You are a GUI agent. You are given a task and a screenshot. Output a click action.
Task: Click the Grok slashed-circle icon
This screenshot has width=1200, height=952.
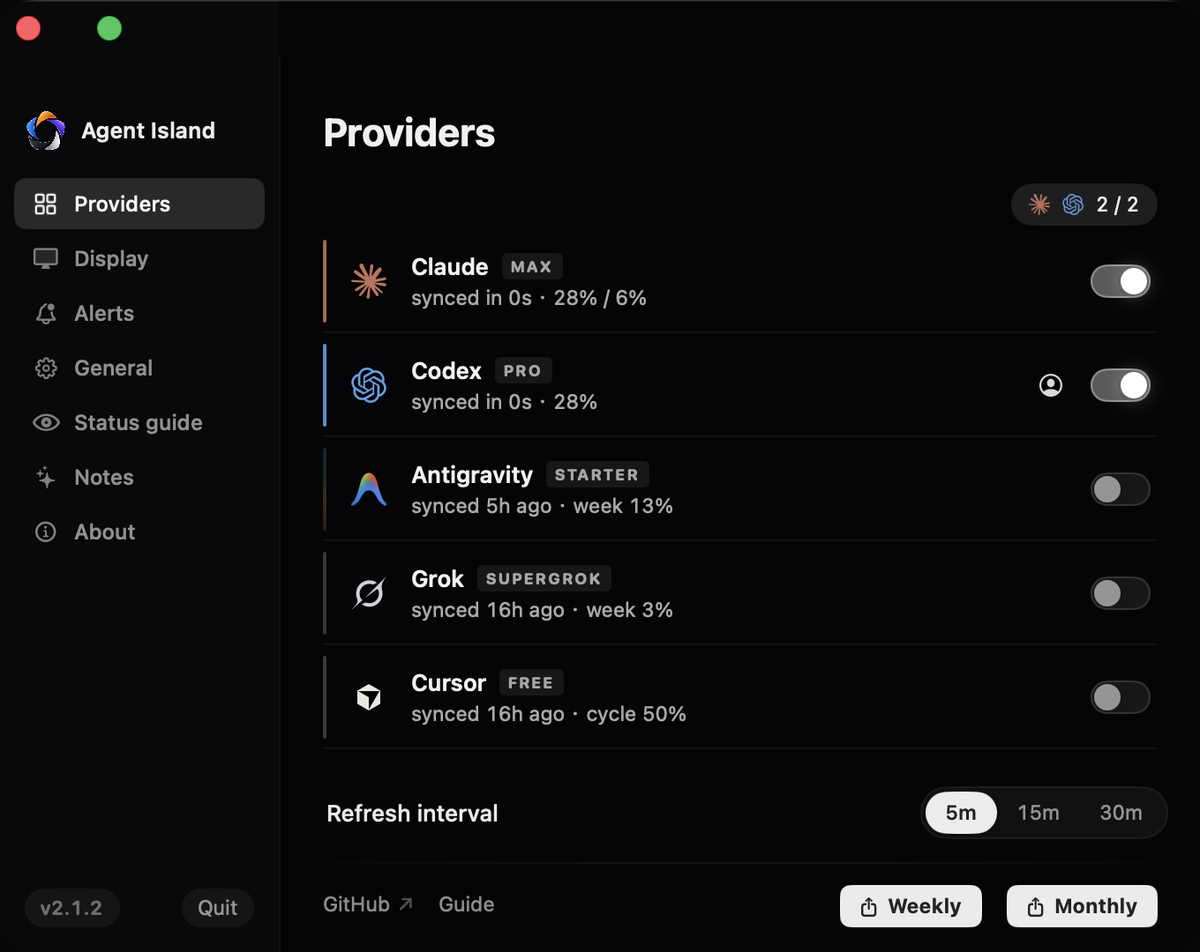tap(369, 594)
